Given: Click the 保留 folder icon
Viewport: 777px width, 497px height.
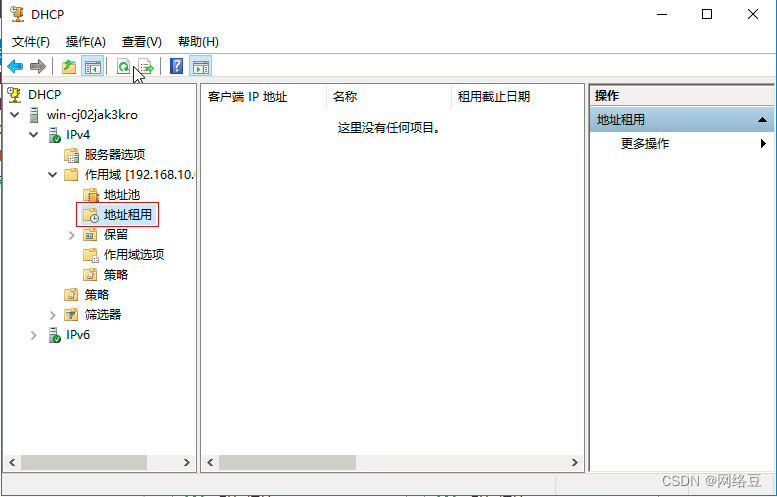Looking at the screenshot, I should pyautogui.click(x=90, y=235).
